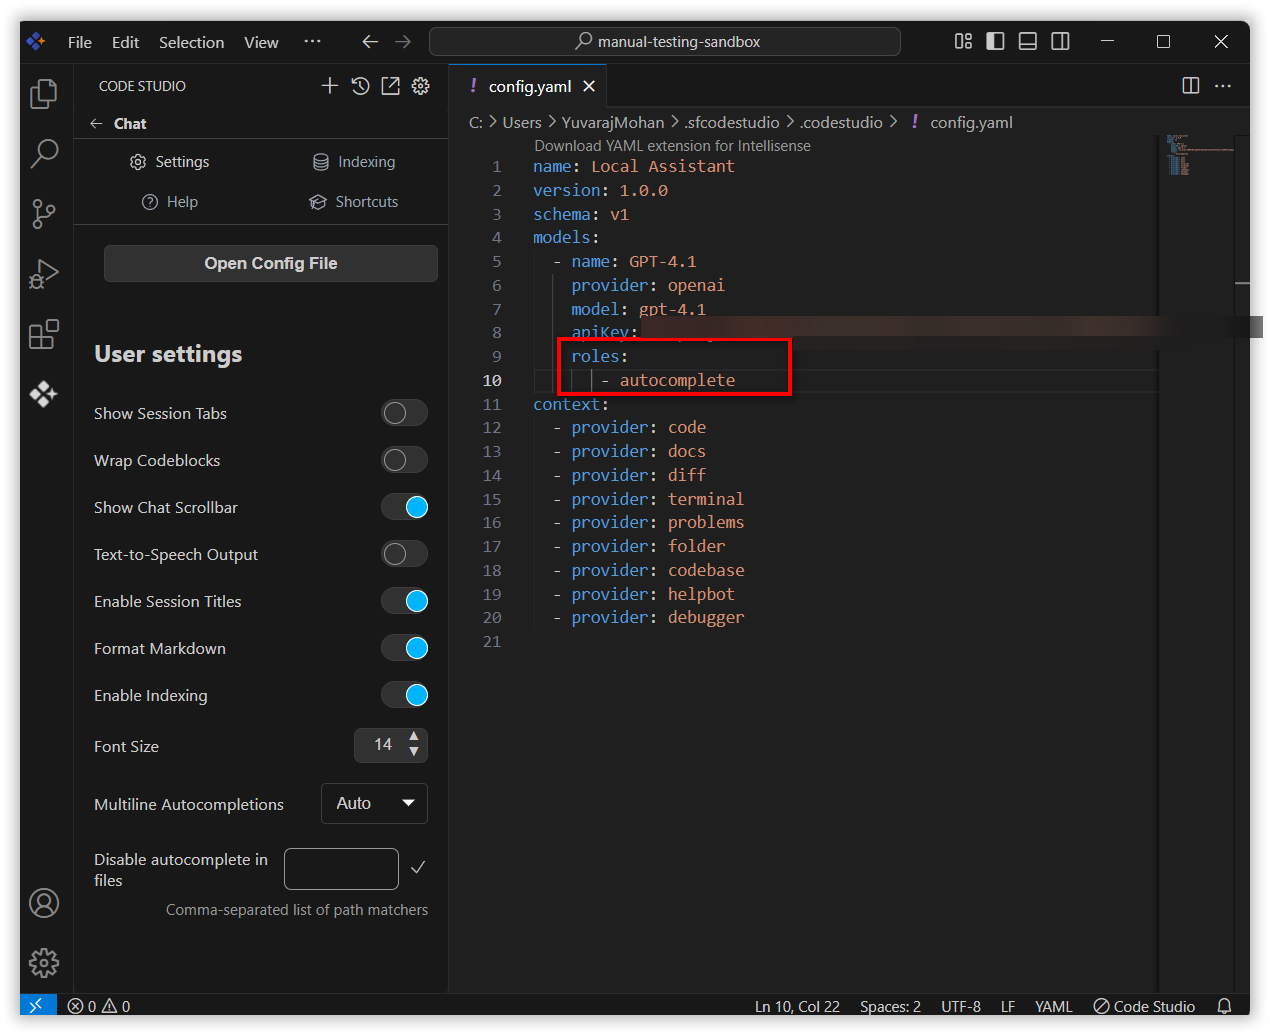Split the editor to the right

pyautogui.click(x=1191, y=86)
